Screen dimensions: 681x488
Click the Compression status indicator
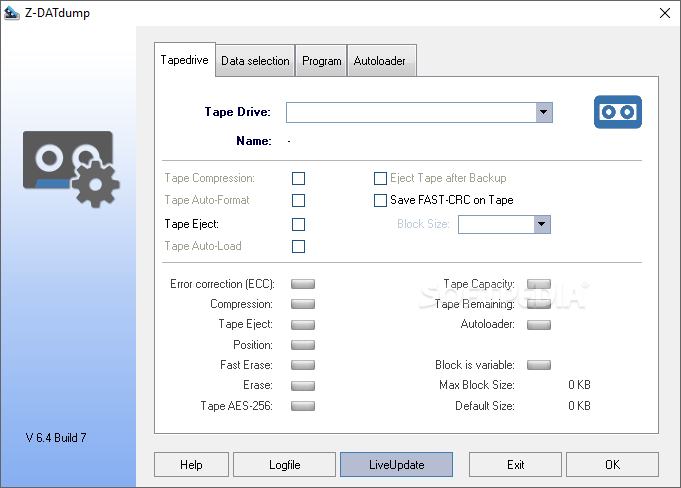(303, 304)
